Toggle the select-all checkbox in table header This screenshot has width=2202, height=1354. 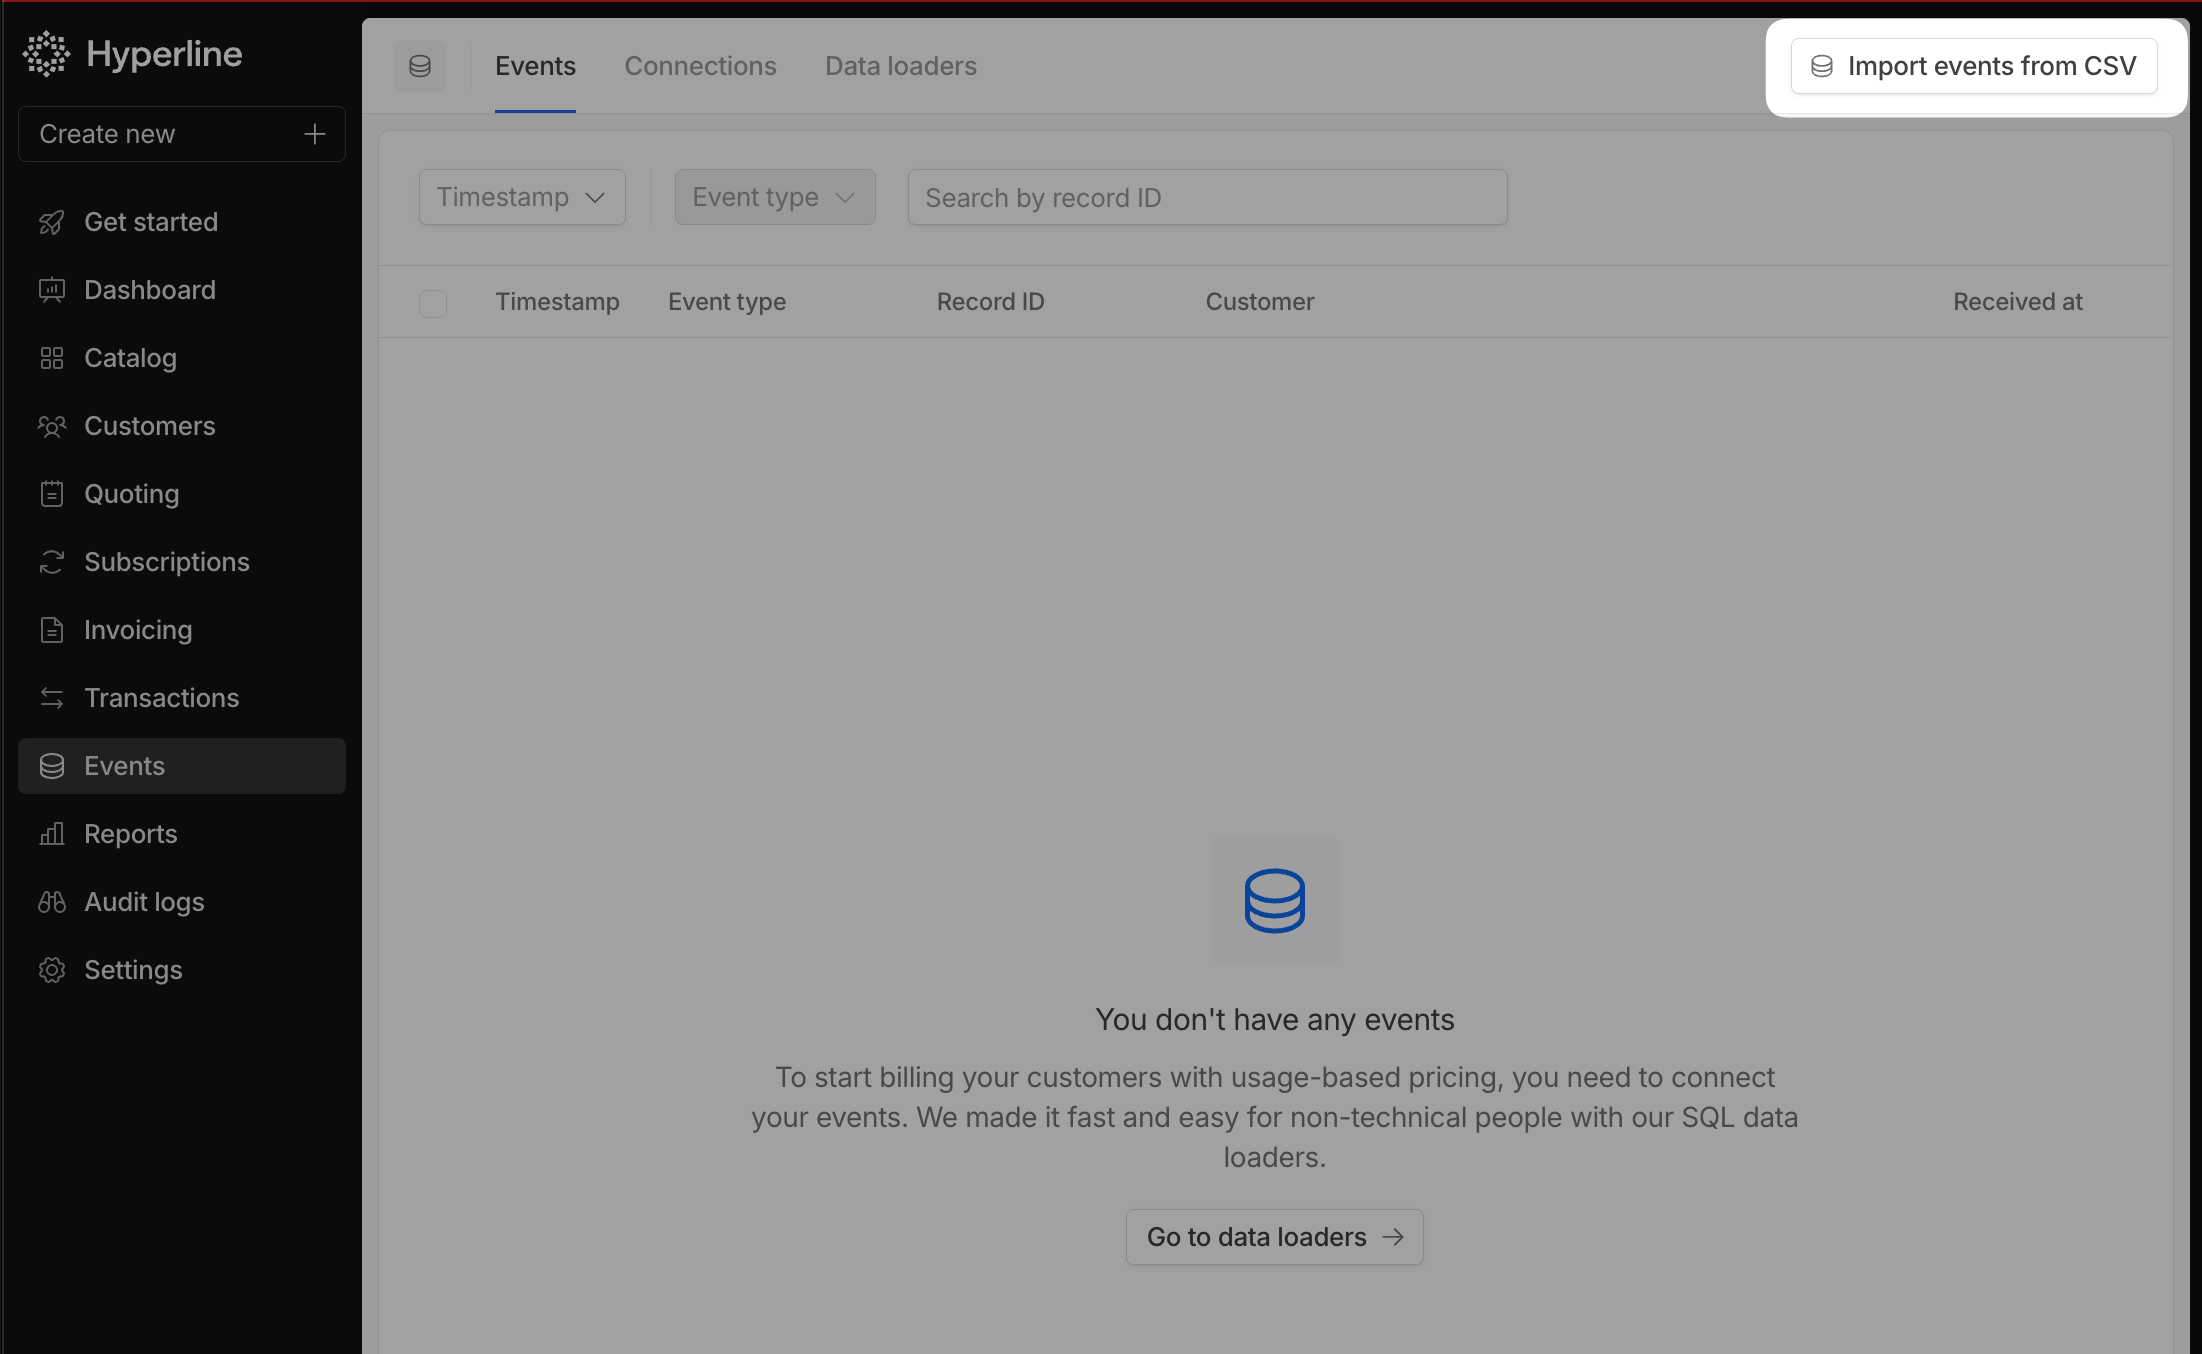pyautogui.click(x=433, y=303)
